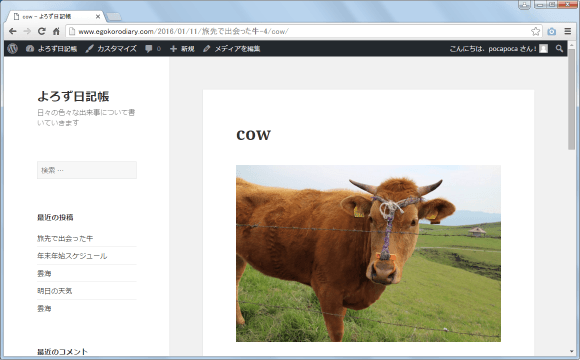Open admin bar search magnifier
This screenshot has height=360, width=580.
pos(559,48)
